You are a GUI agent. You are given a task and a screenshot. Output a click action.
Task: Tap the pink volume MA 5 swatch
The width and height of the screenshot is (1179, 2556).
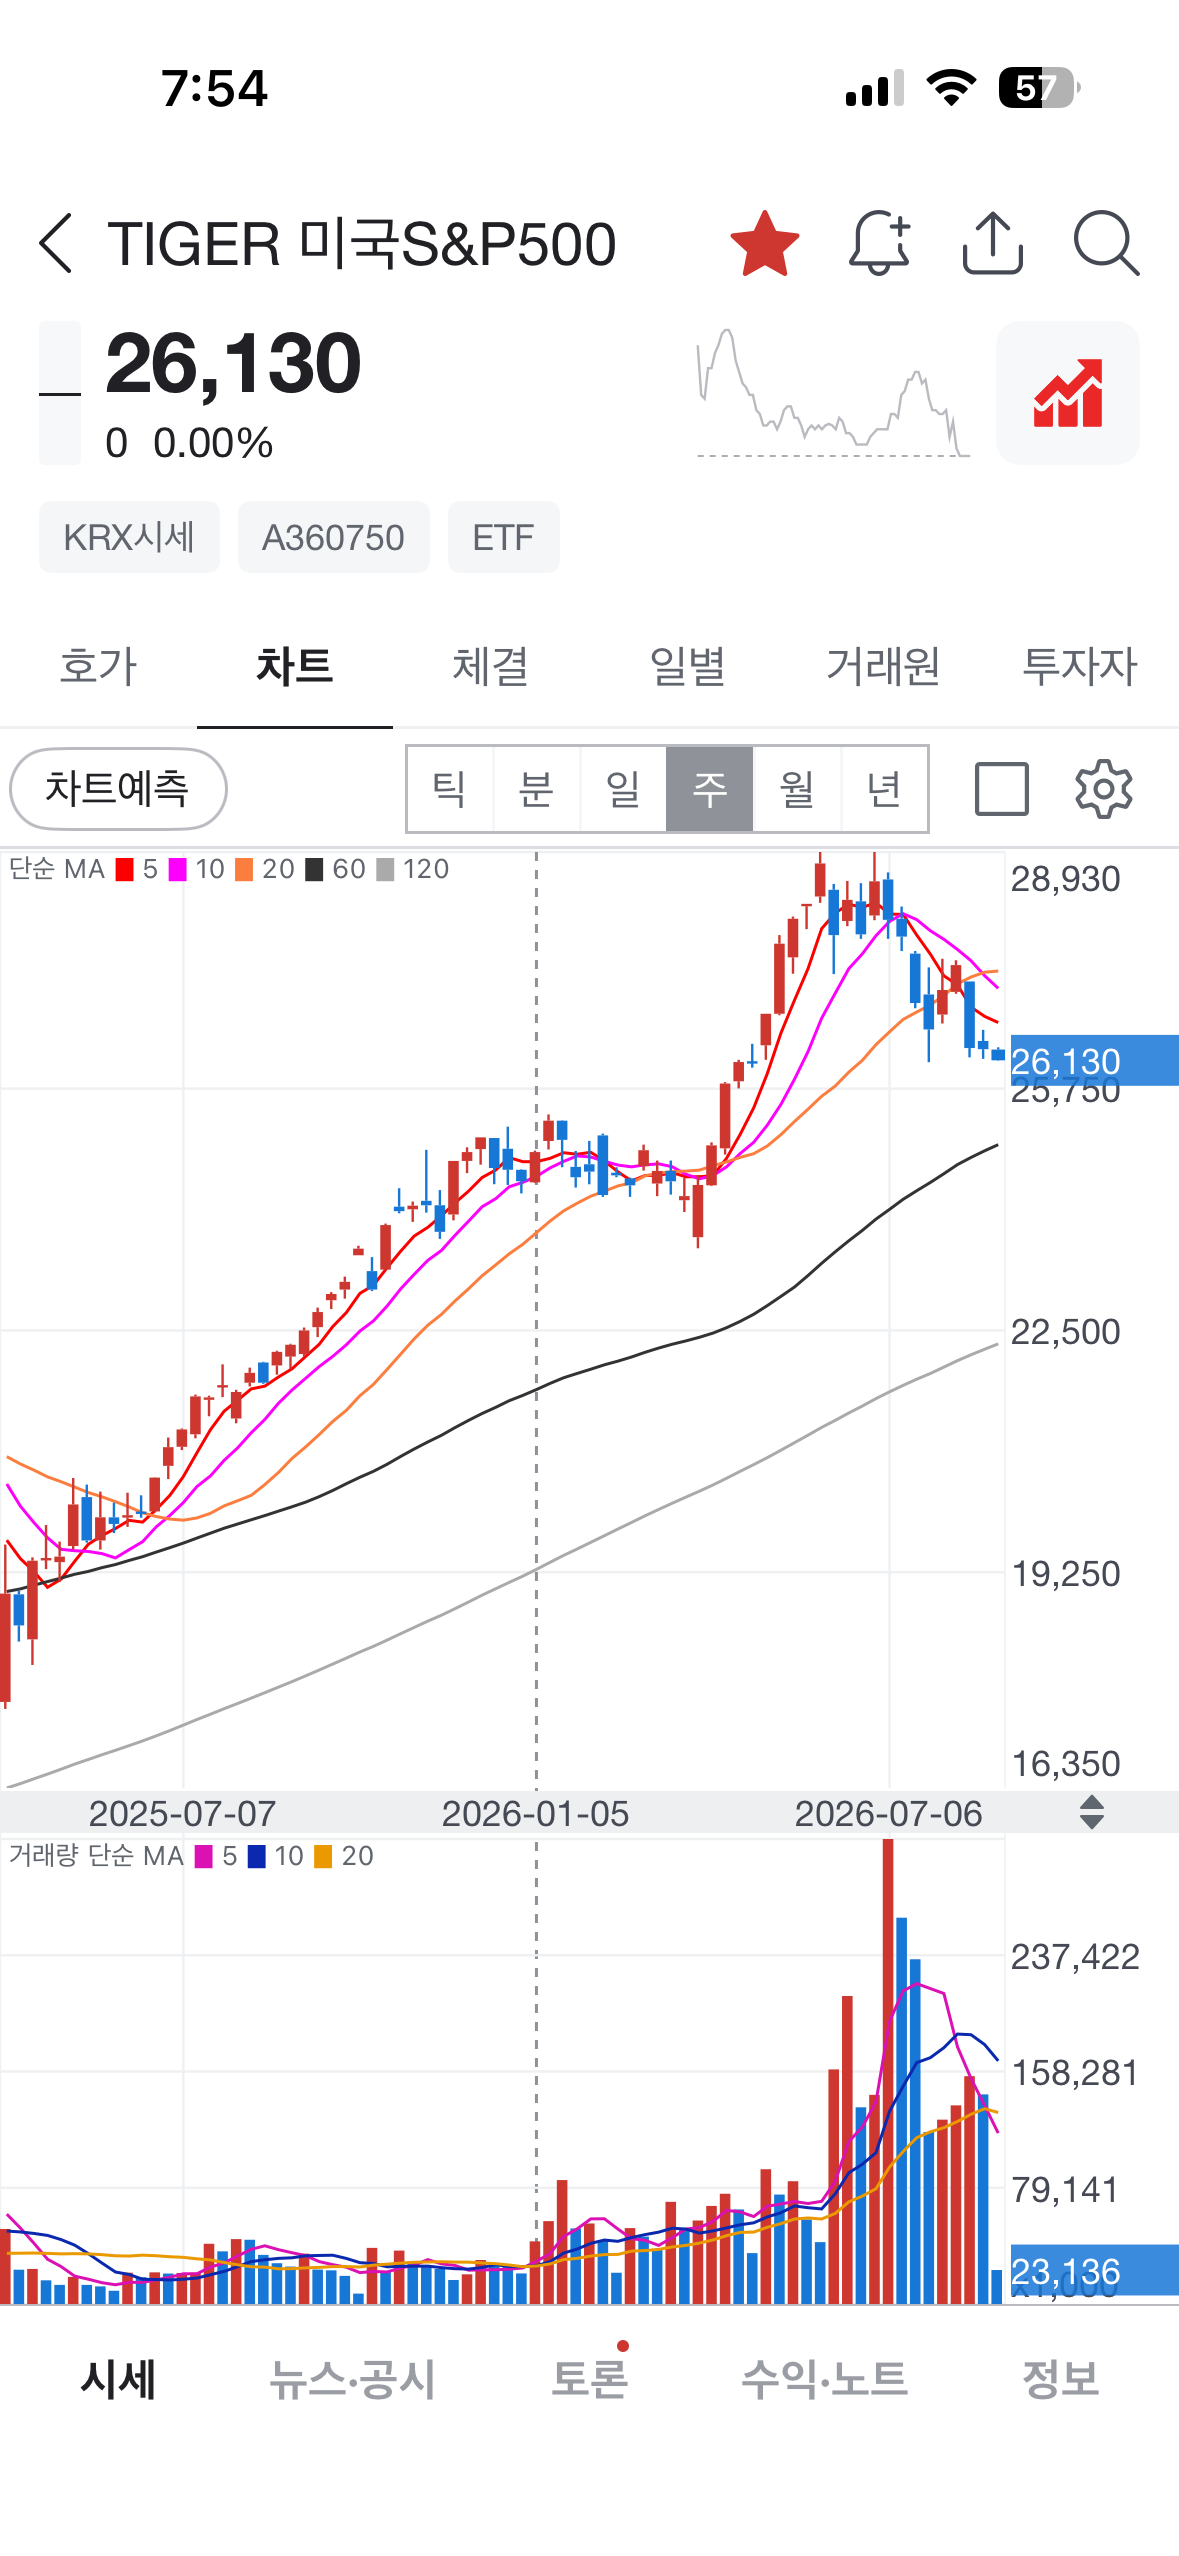click(204, 1857)
